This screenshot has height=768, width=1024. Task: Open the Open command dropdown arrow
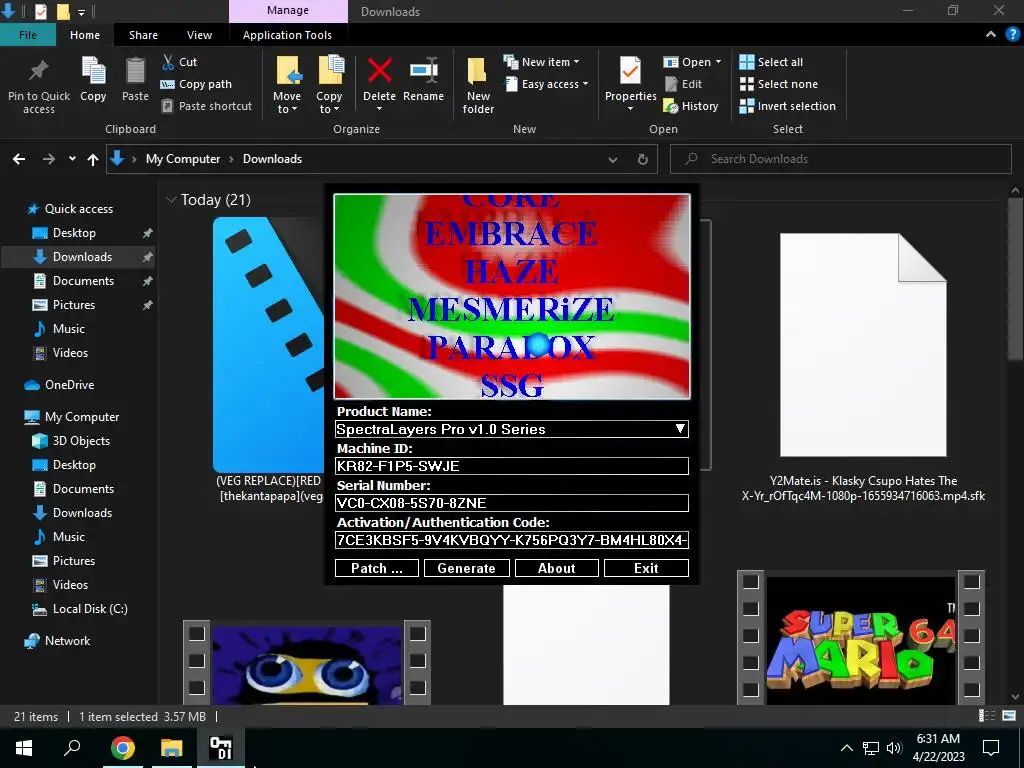(x=718, y=62)
